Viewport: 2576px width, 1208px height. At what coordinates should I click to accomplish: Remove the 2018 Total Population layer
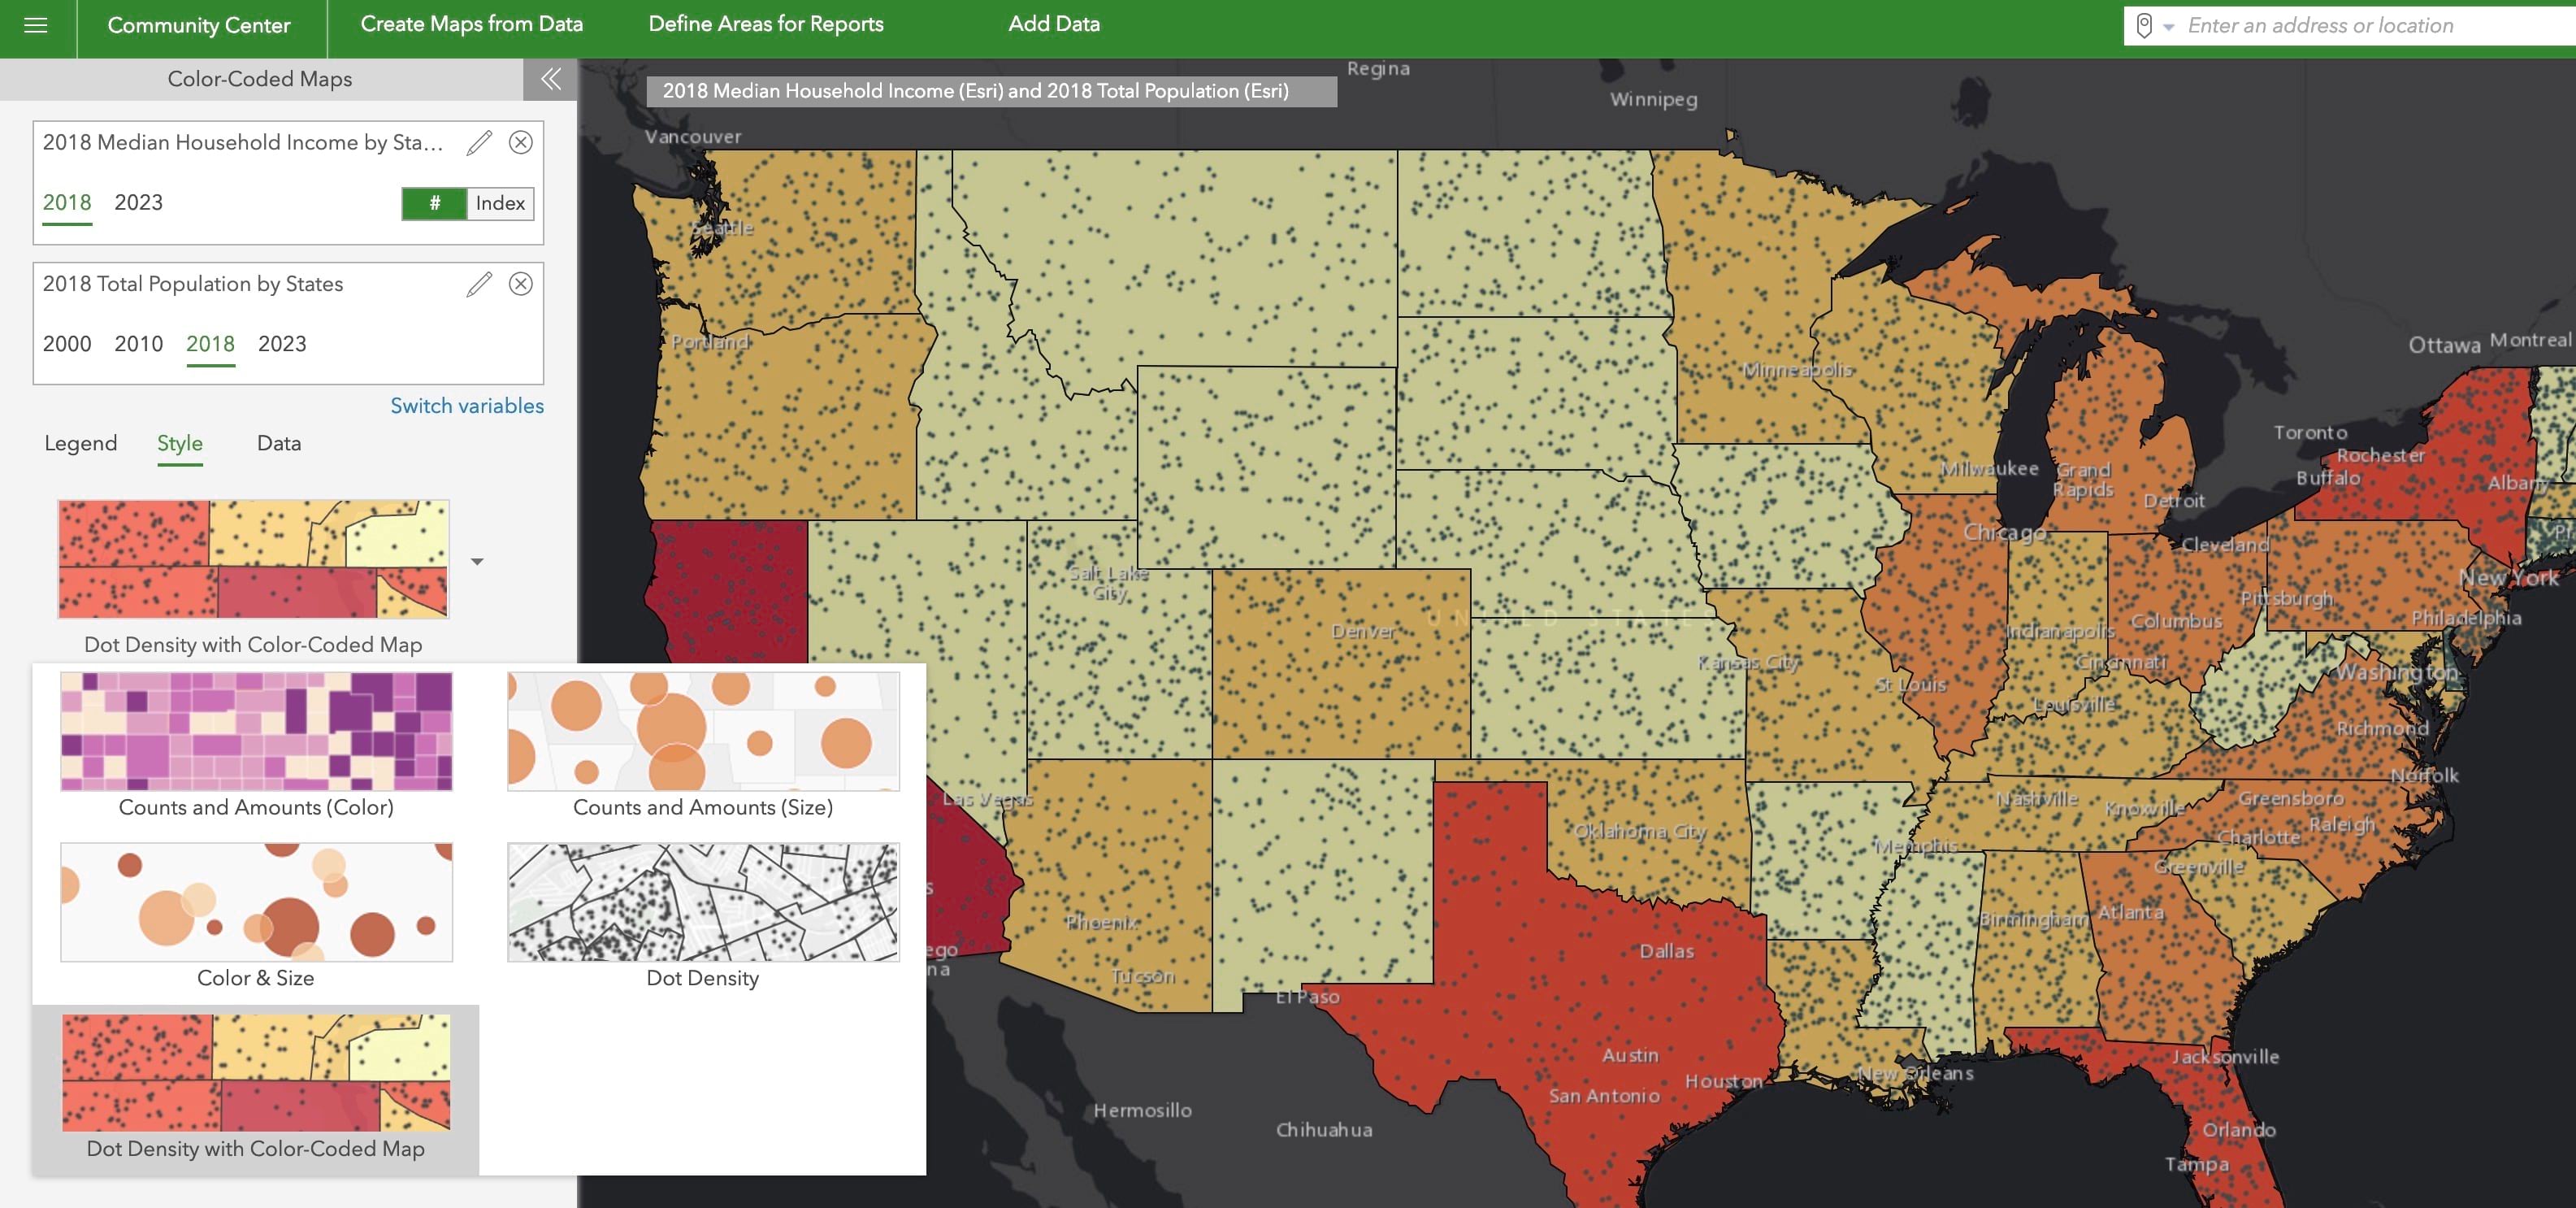point(520,285)
